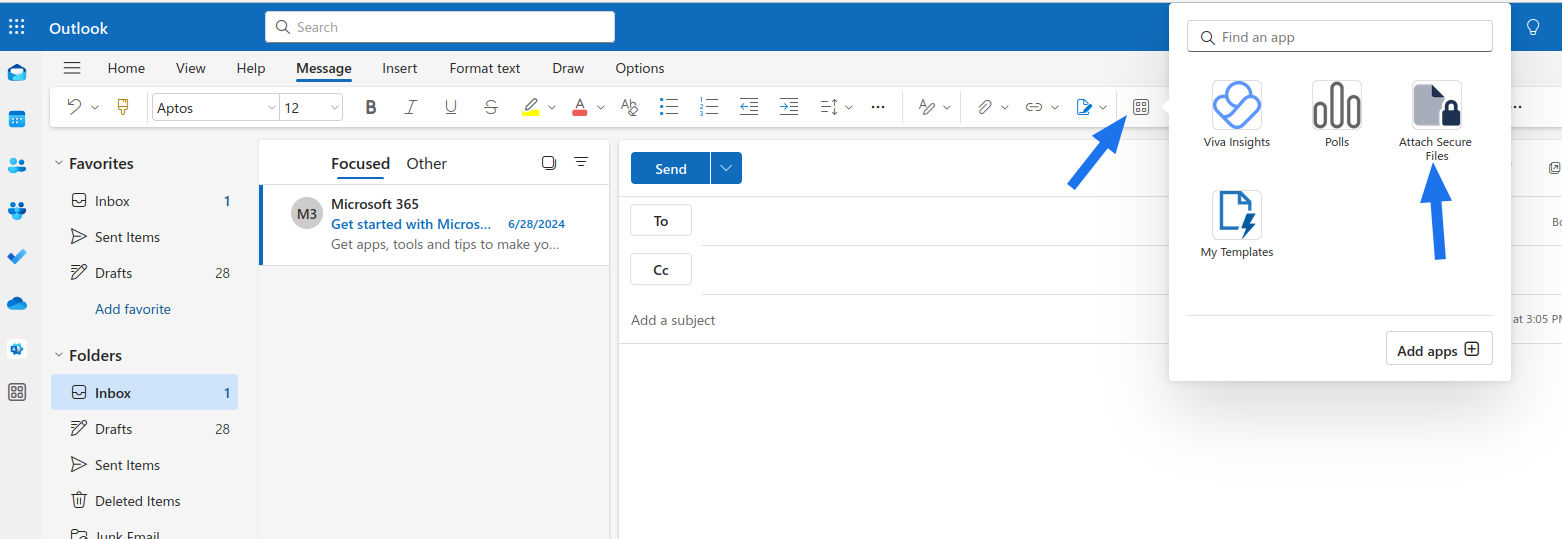1562x539 pixels.
Task: Click the lightbulb tips icon
Action: (x=1533, y=27)
